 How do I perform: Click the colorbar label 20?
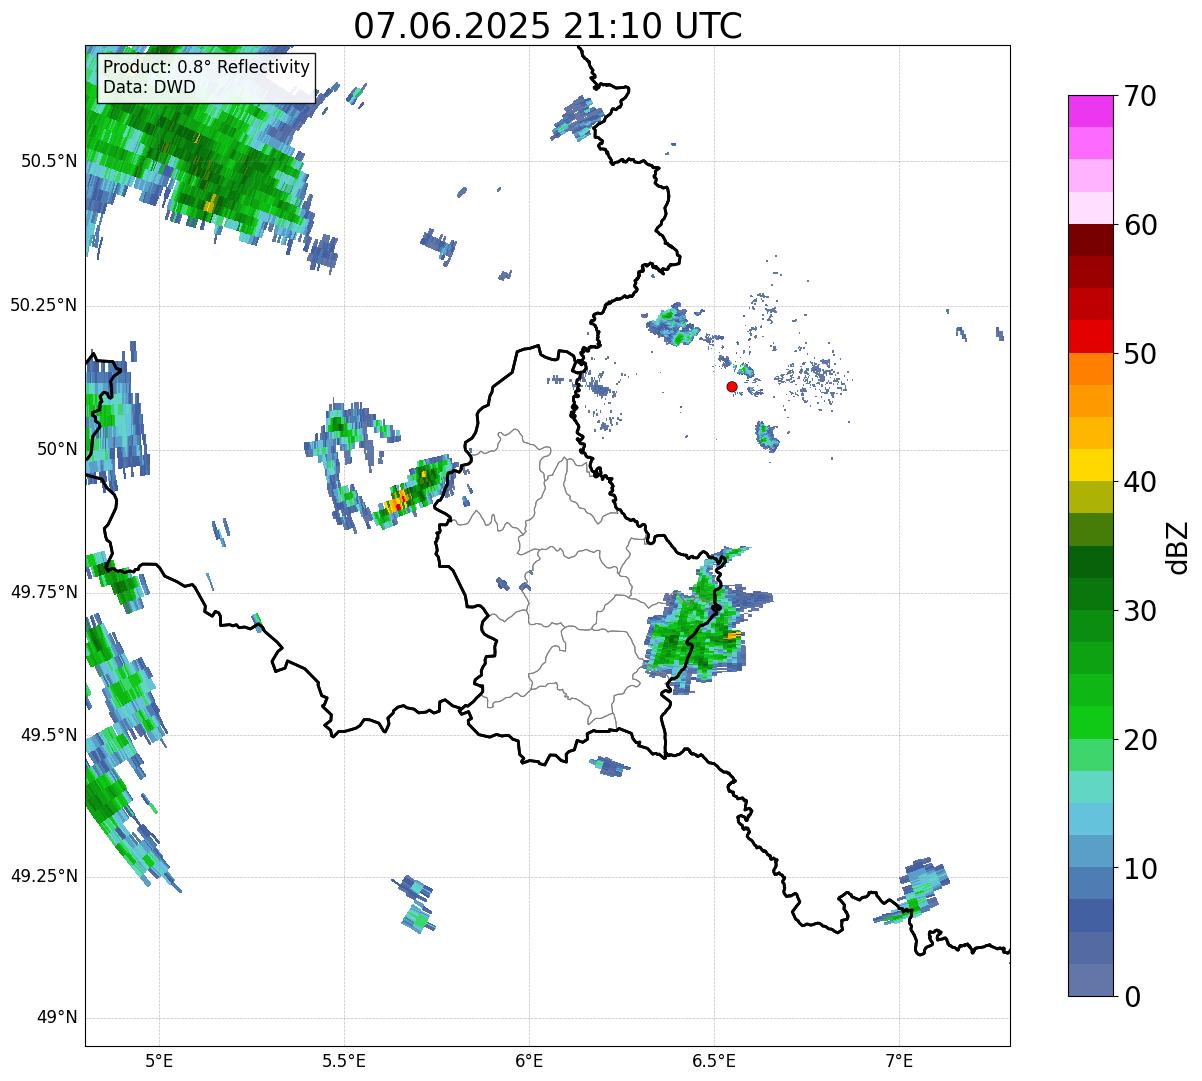pyautogui.click(x=1140, y=740)
